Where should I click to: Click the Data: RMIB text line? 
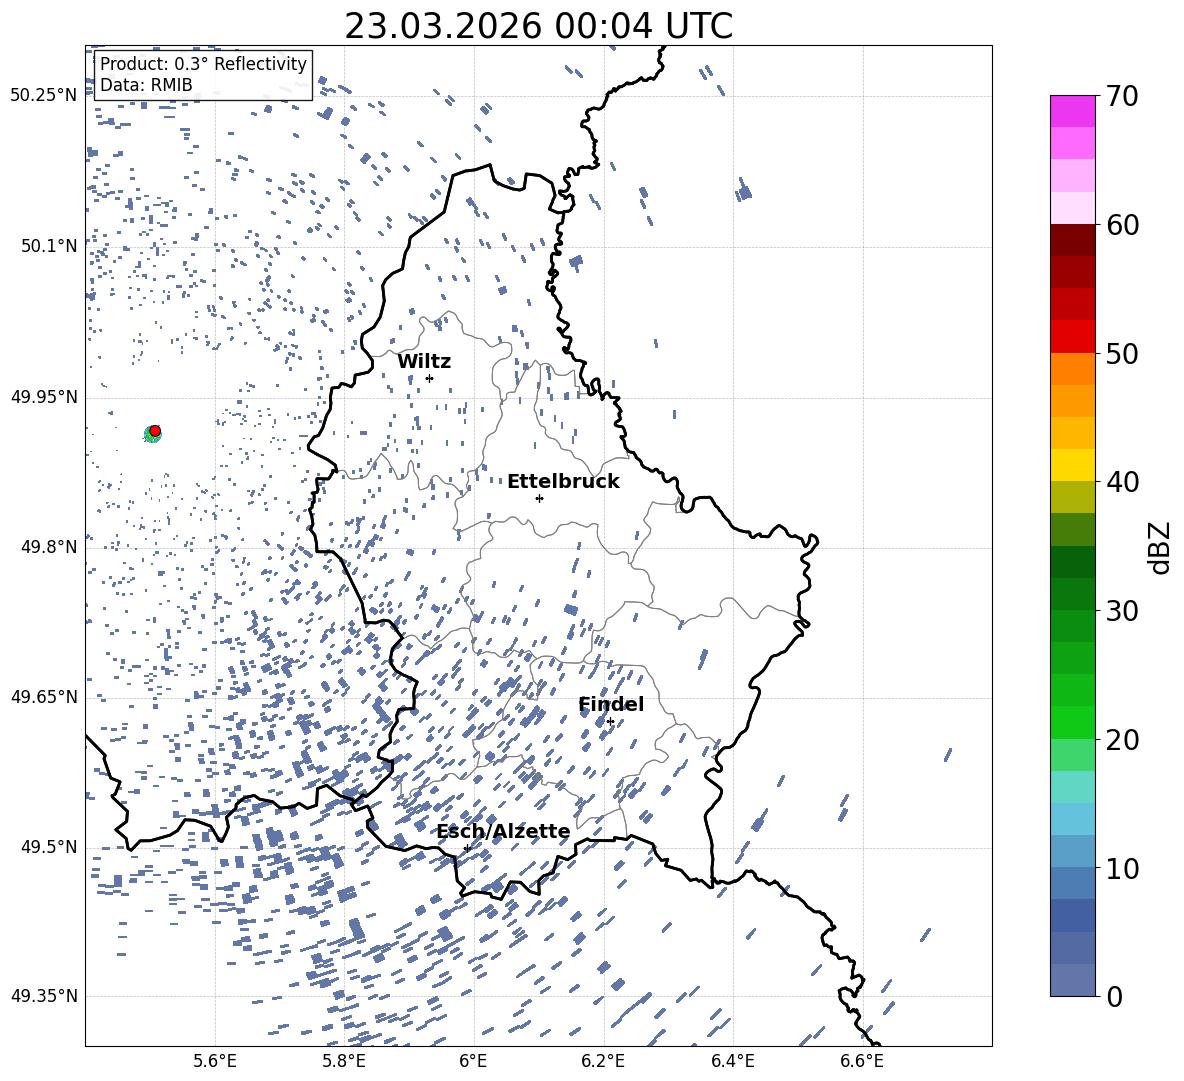click(146, 85)
